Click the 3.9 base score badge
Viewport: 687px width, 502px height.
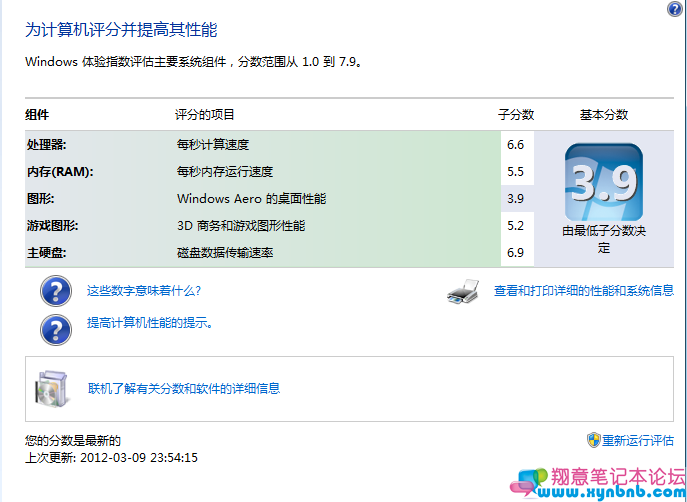(x=604, y=182)
